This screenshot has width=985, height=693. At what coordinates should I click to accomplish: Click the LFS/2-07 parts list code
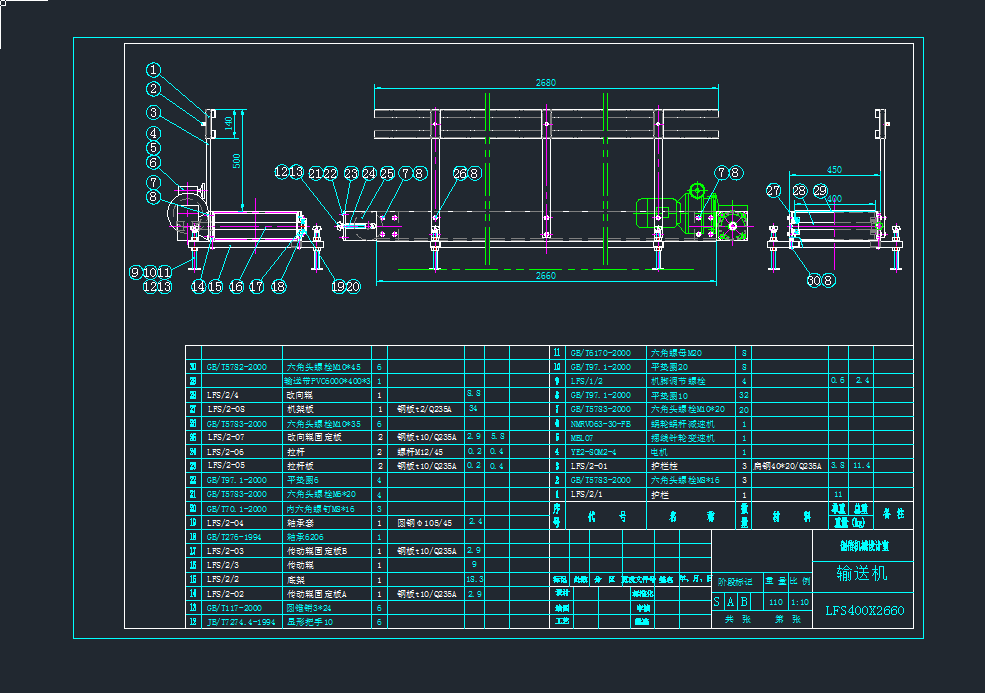[x=226, y=437]
